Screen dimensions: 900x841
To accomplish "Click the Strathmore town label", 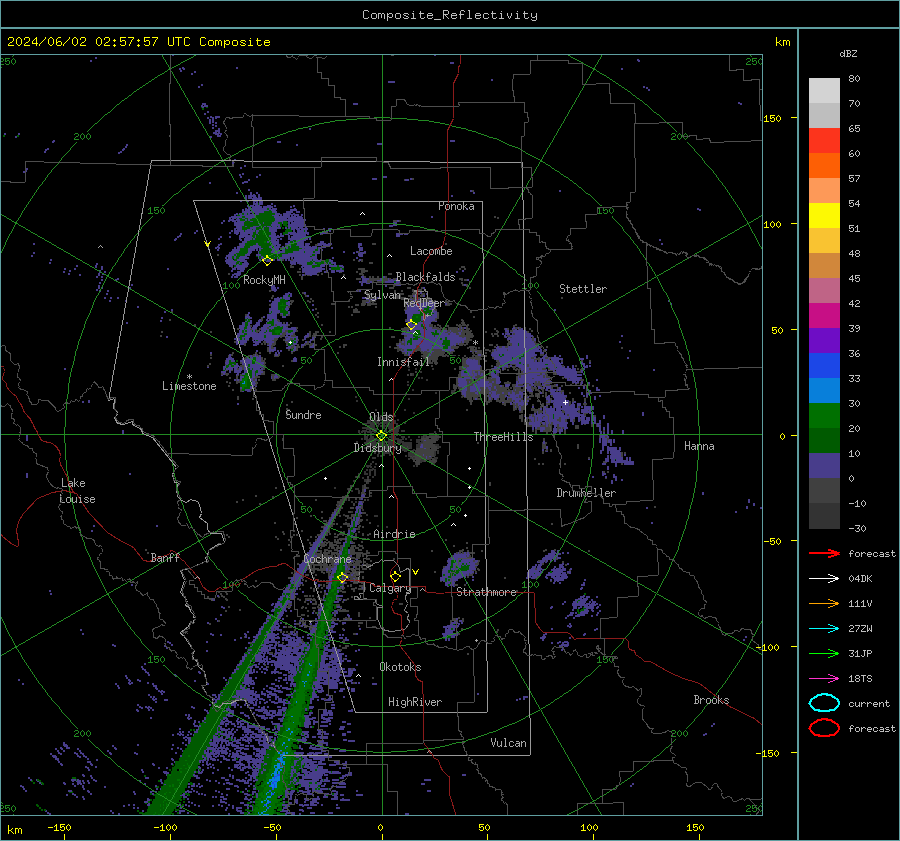I will coord(486,592).
